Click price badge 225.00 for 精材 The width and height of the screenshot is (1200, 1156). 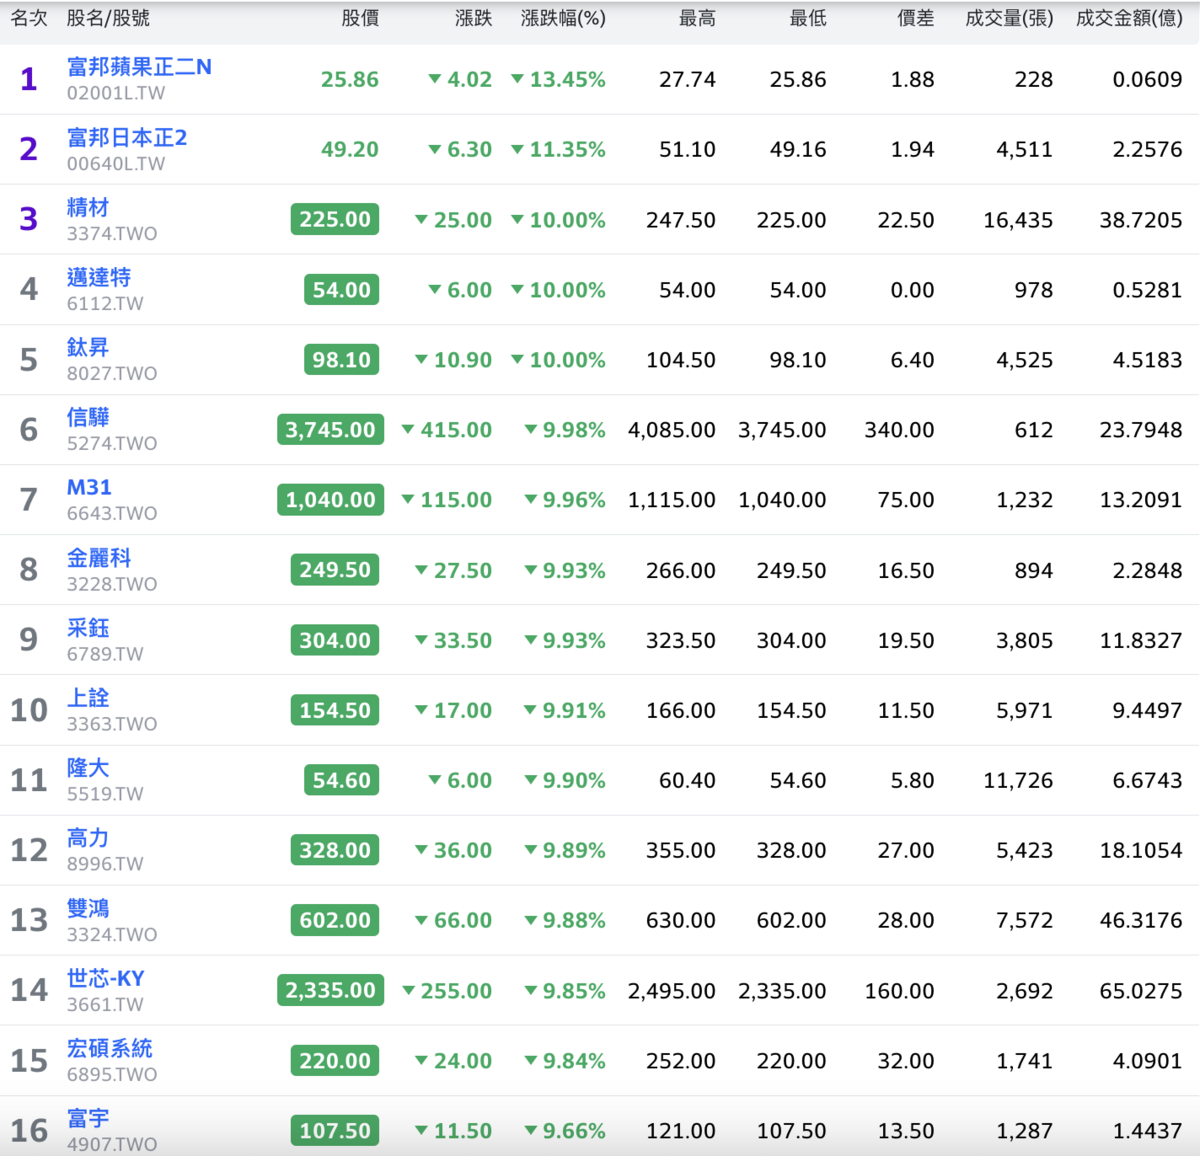point(335,219)
